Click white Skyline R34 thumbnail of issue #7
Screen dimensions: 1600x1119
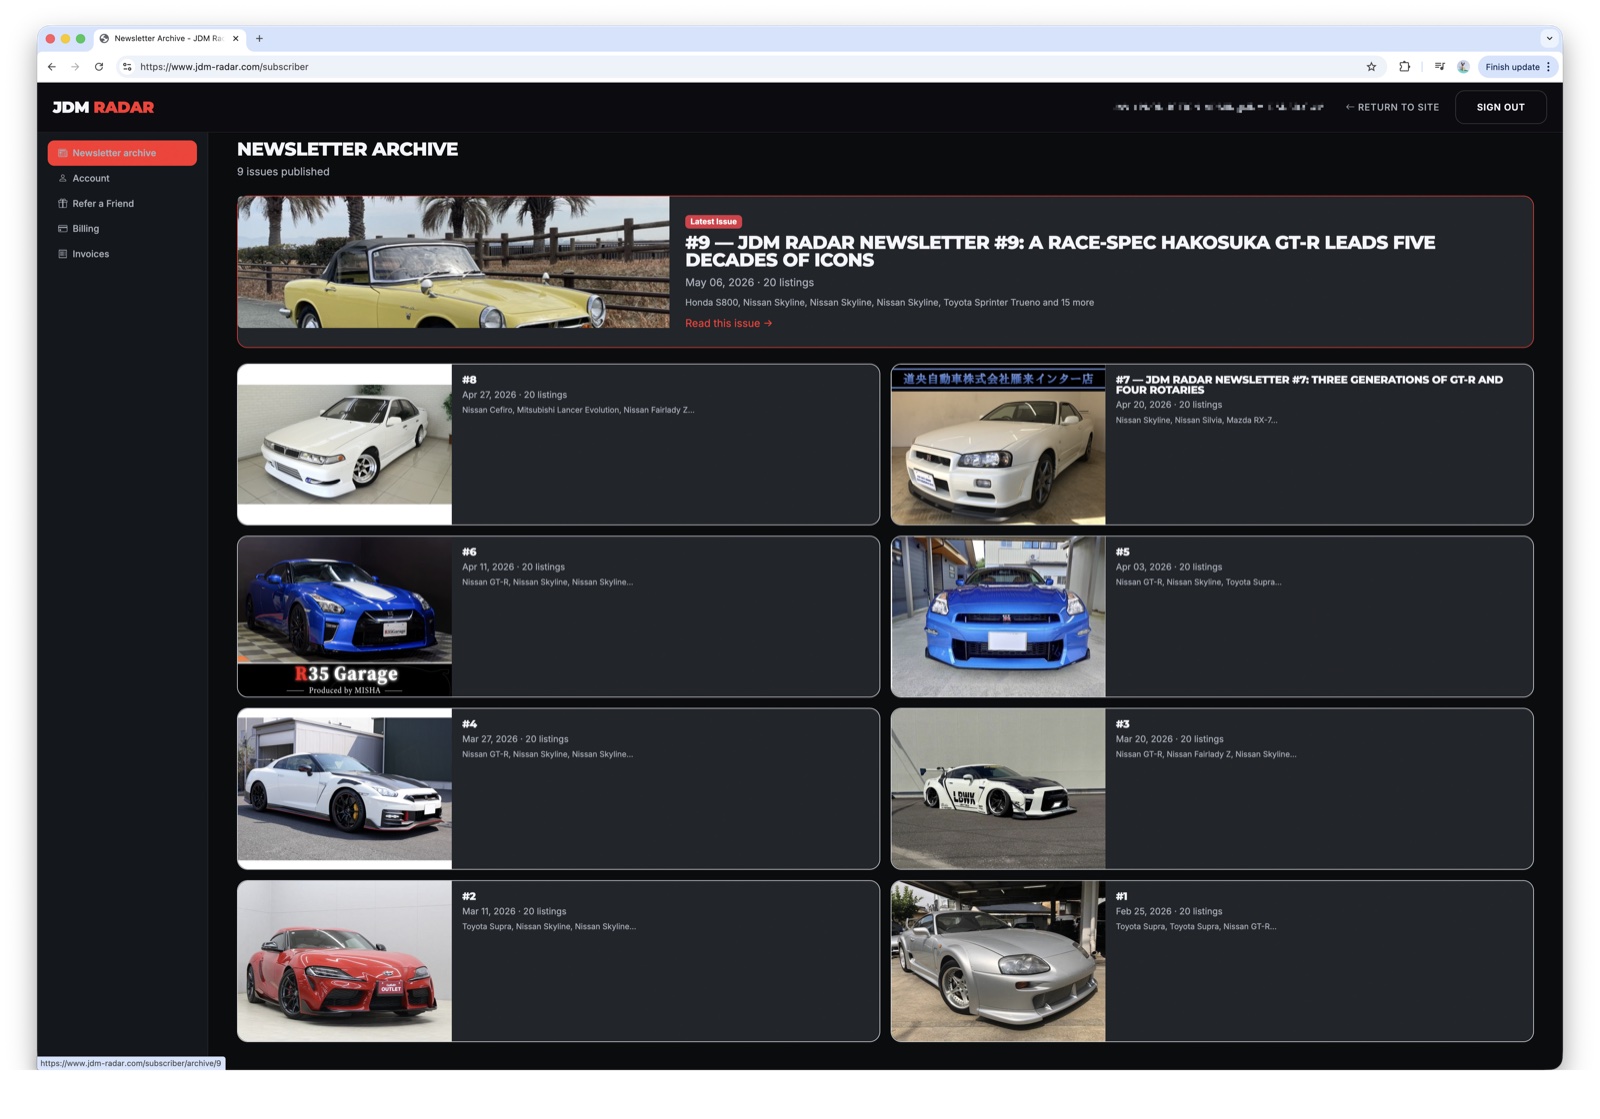click(998, 445)
